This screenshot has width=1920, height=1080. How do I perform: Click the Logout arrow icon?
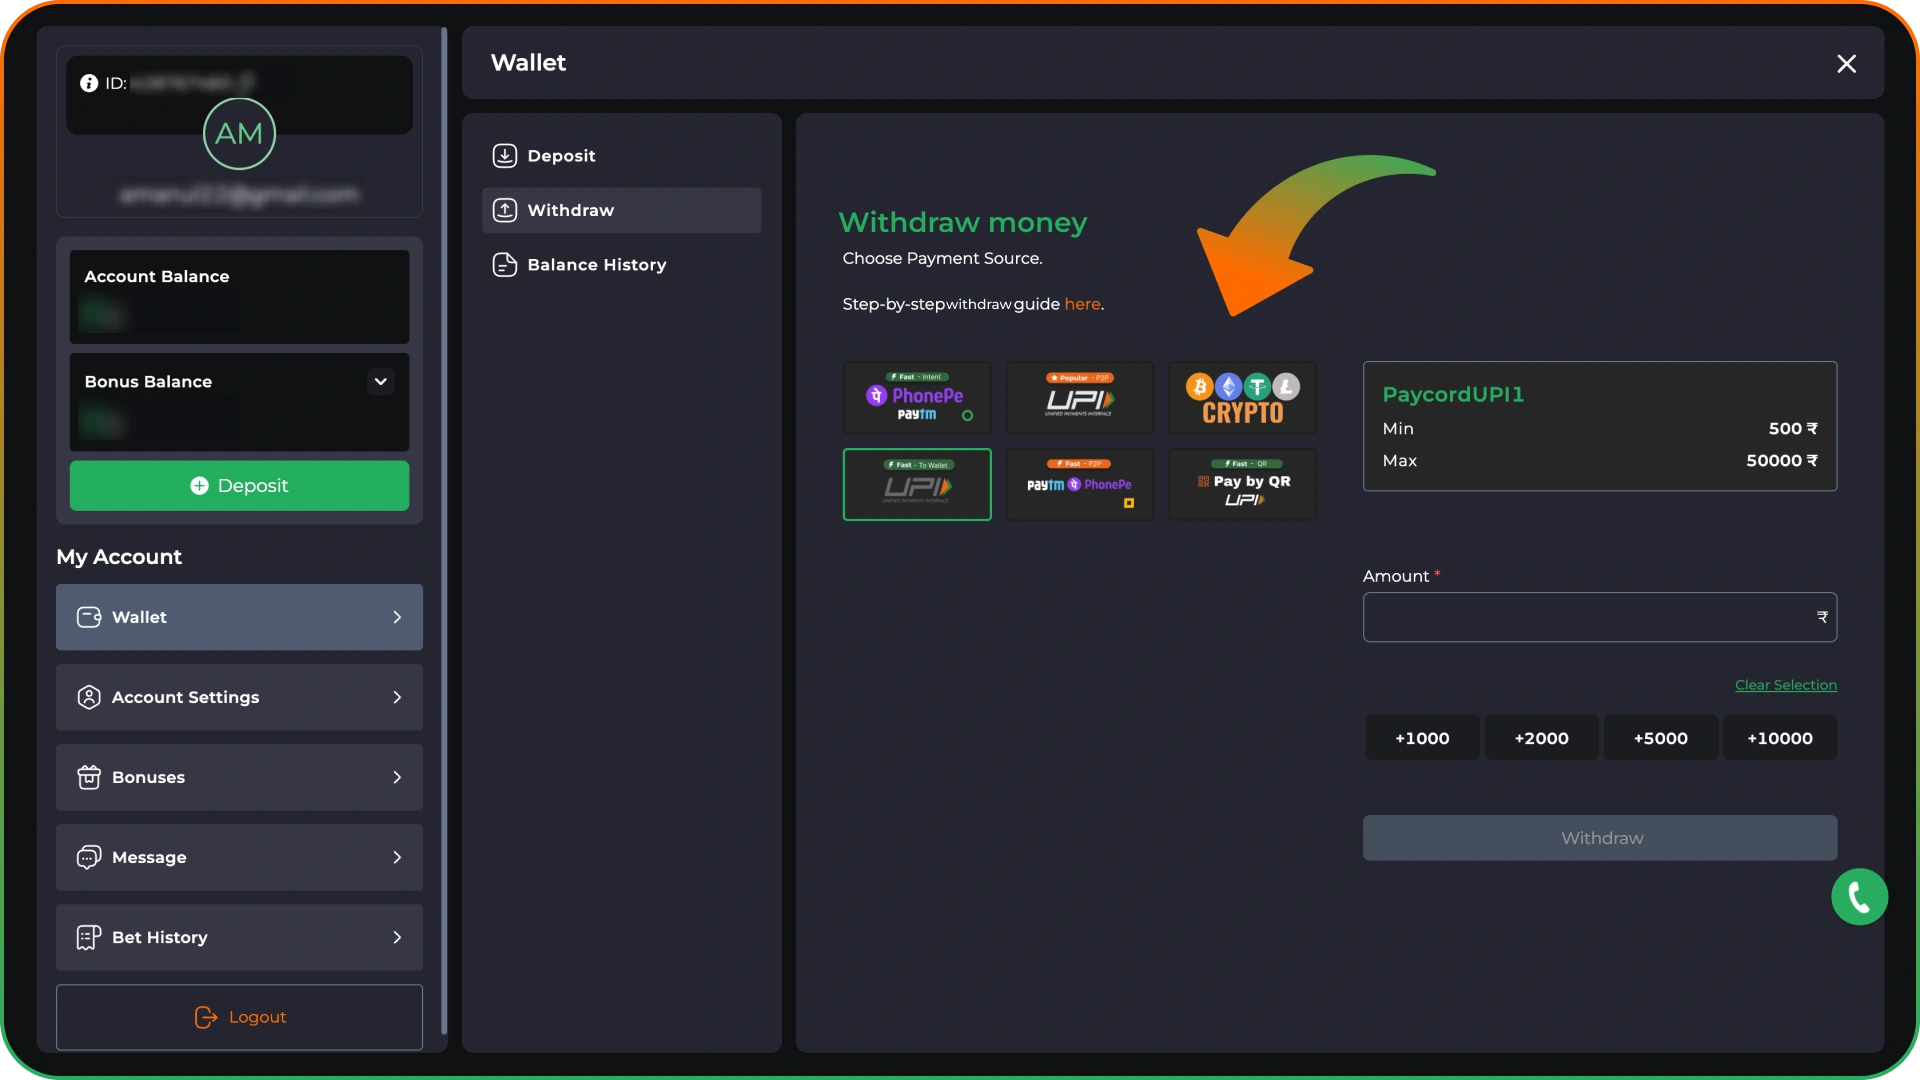pos(205,1017)
